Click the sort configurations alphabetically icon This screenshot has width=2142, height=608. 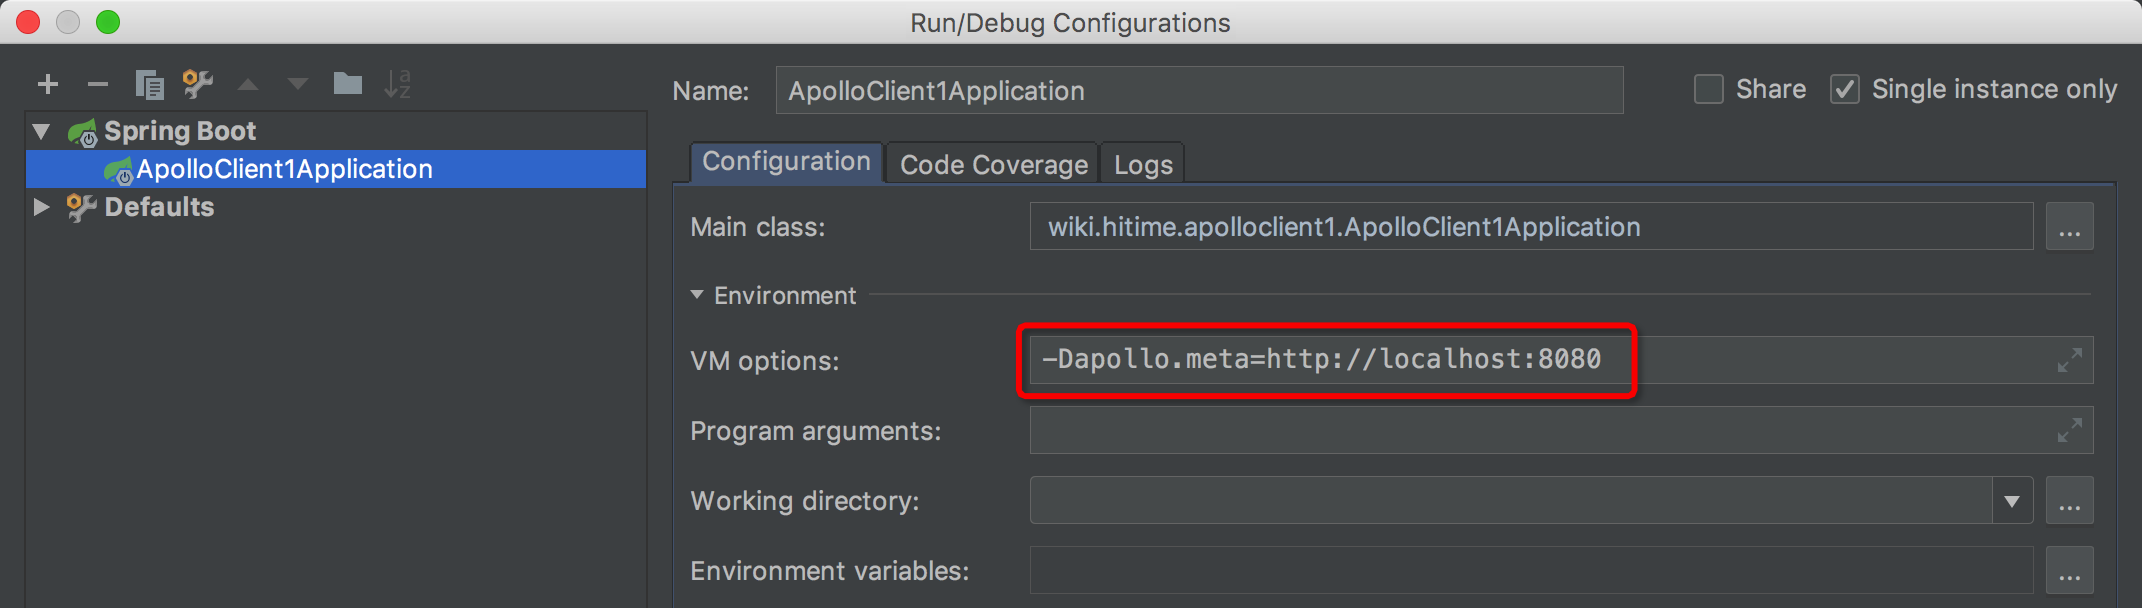[398, 85]
